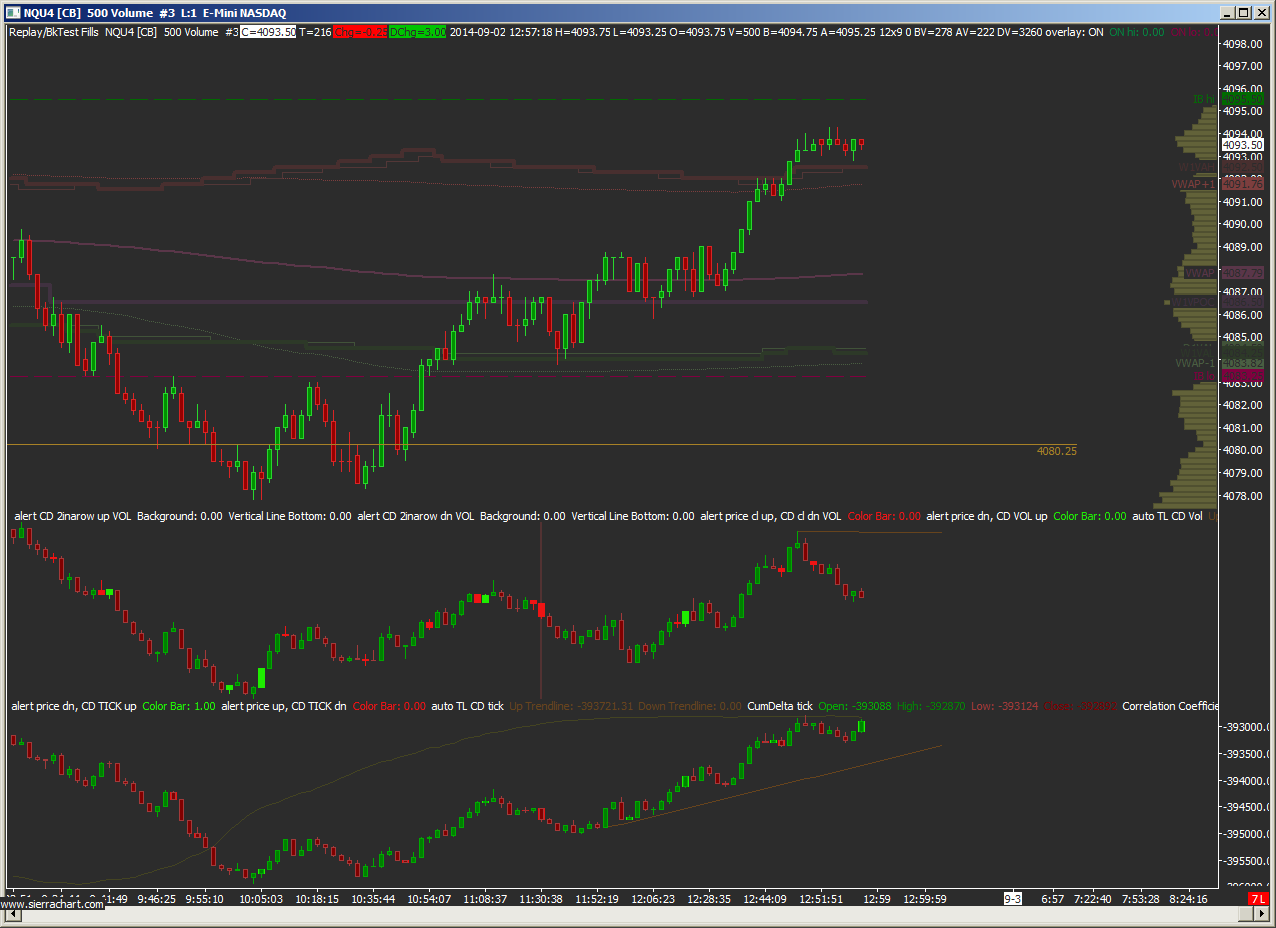Click the green DChg=-3.00 box in header
This screenshot has height=928, width=1276.
417,32
